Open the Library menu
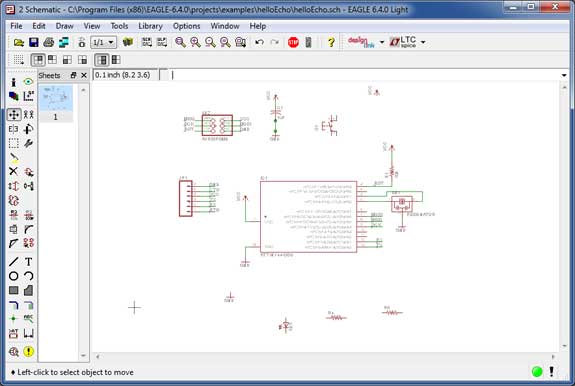This screenshot has width=575, height=386. click(150, 26)
